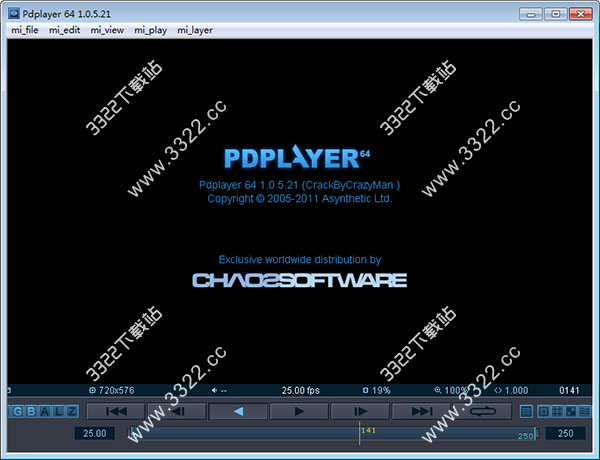Toggle the A alpha channel button
The image size is (600, 460).
(45, 411)
